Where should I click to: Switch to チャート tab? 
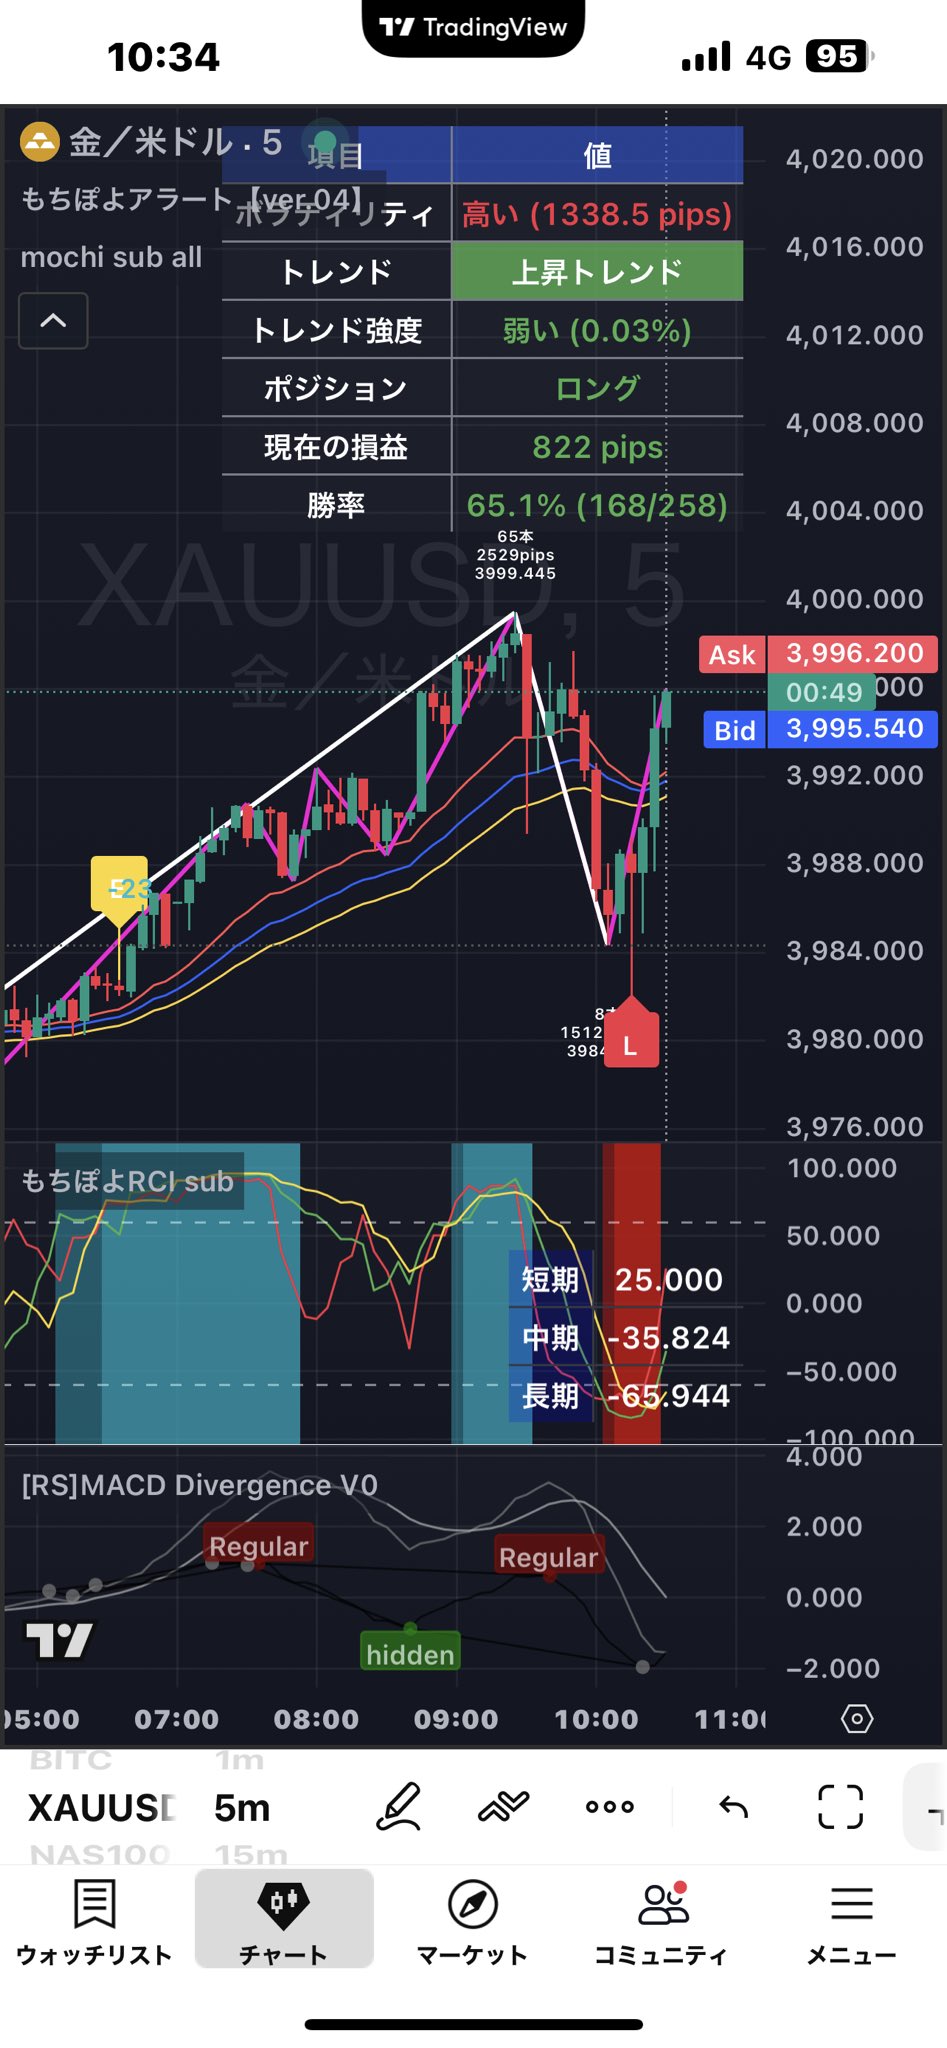pos(284,1921)
